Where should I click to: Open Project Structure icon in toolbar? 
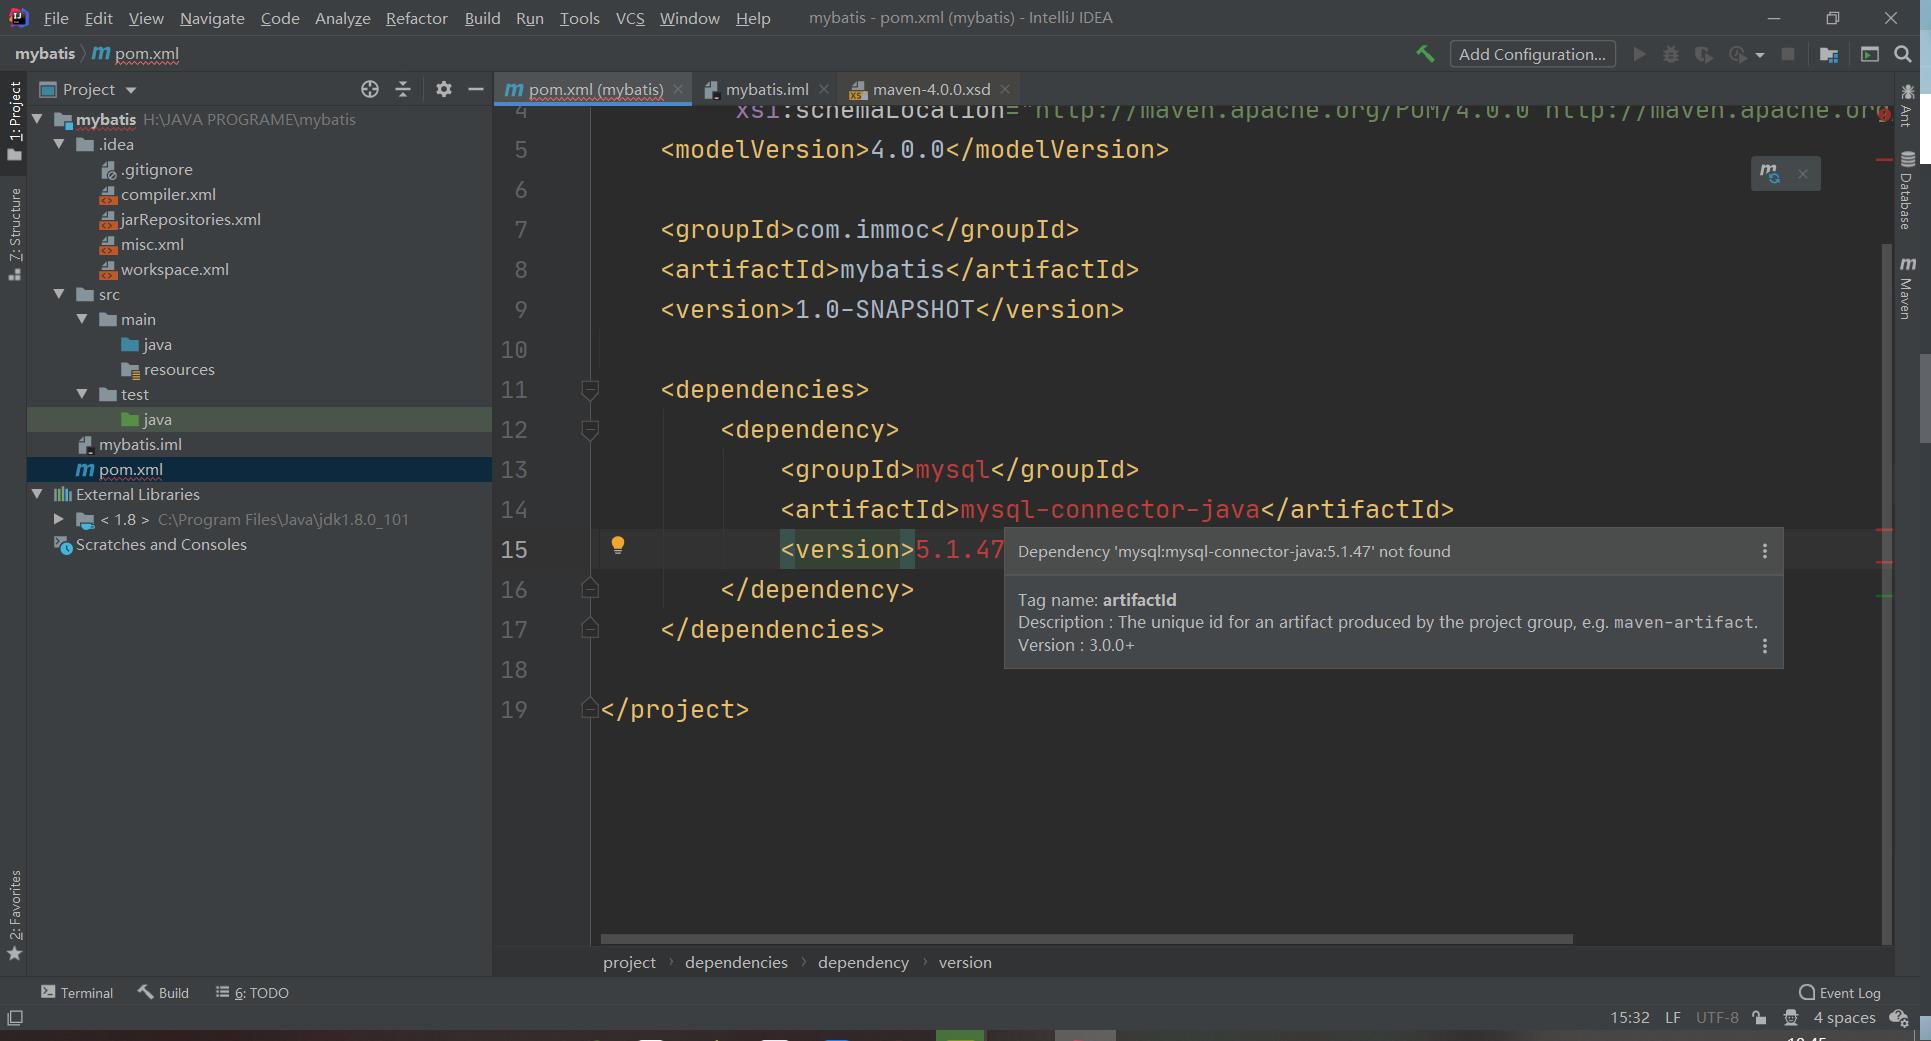click(1829, 54)
